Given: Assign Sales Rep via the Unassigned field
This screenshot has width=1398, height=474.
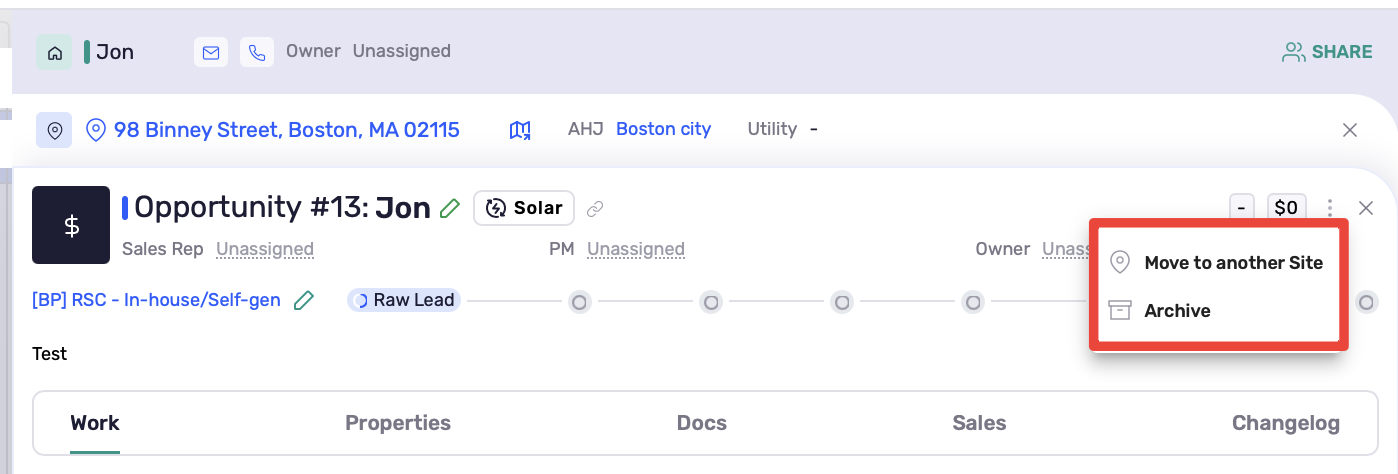Looking at the screenshot, I should tap(265, 249).
